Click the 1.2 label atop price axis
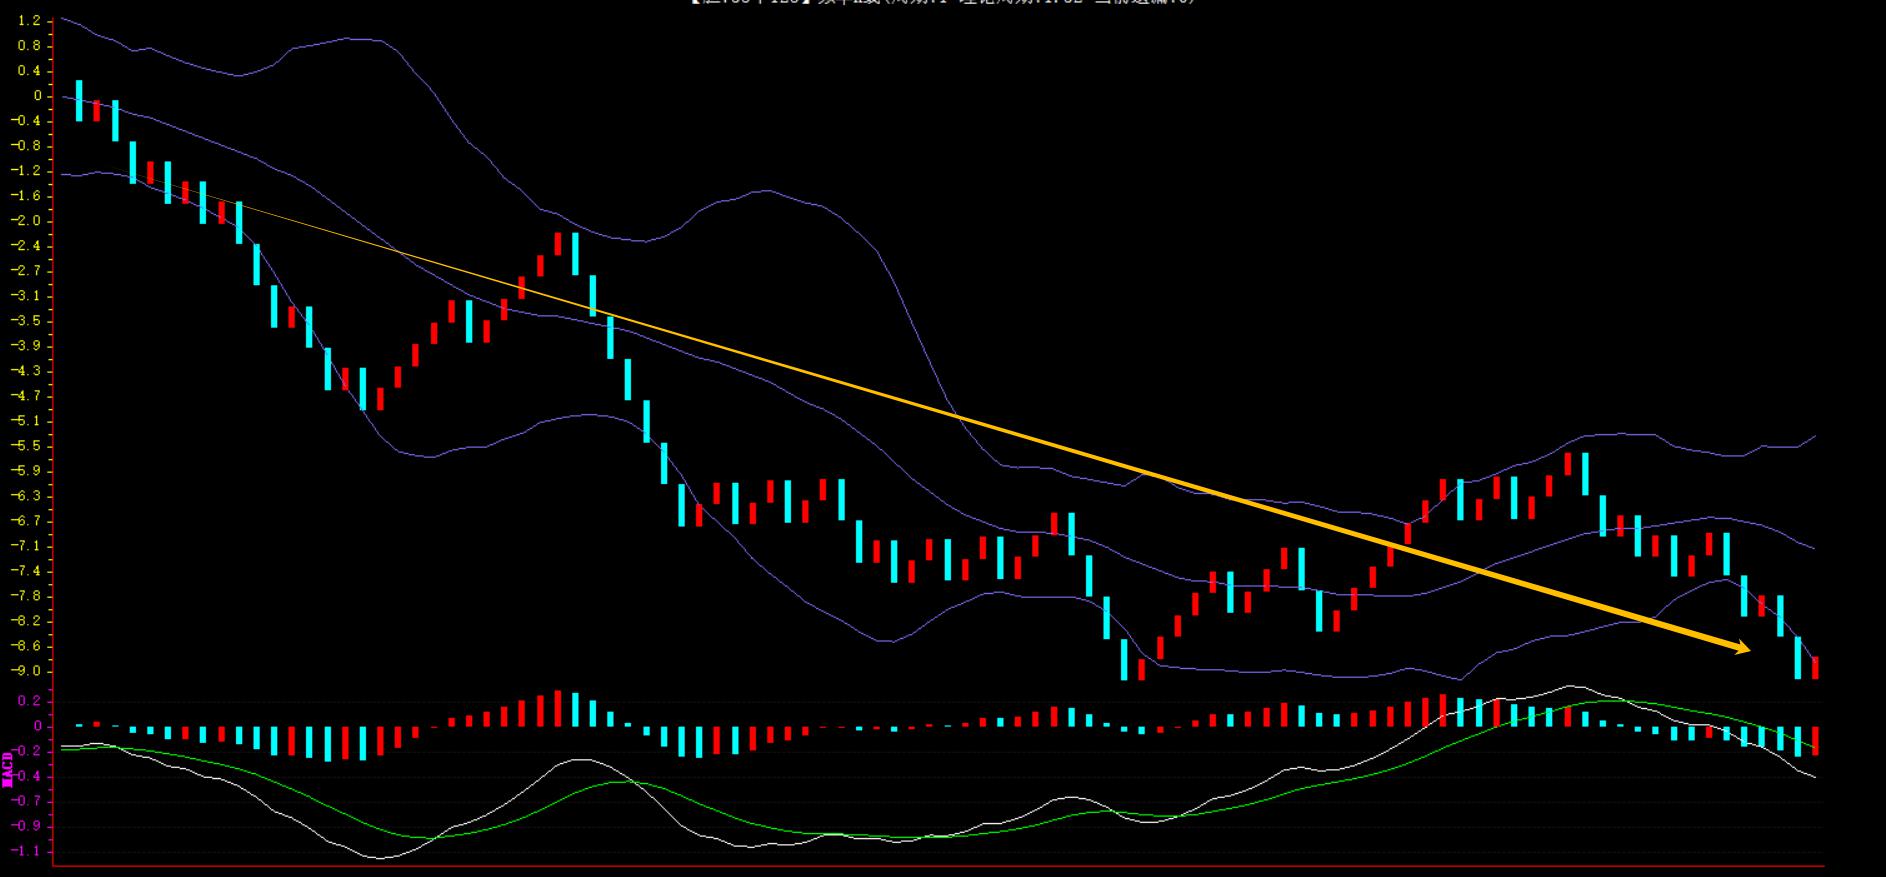Screen dimensions: 1886x877 point(29,21)
